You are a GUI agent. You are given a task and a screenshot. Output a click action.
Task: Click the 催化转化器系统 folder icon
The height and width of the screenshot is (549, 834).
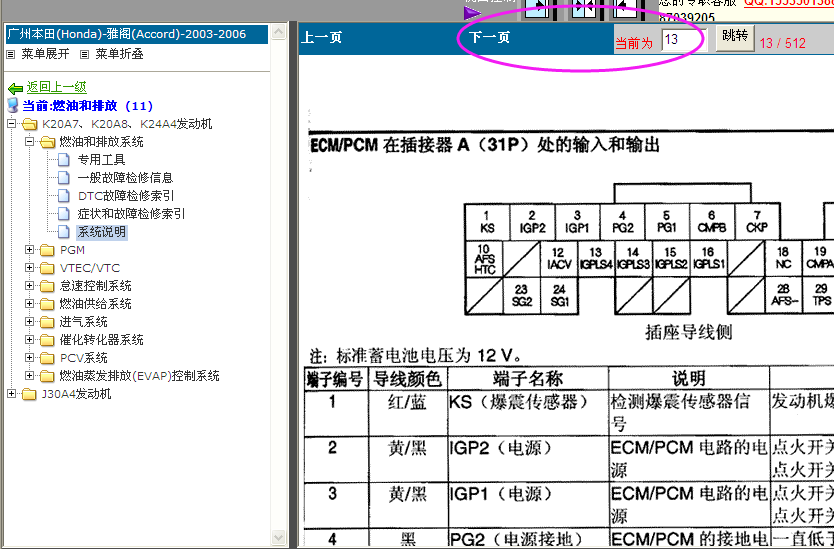(48, 340)
